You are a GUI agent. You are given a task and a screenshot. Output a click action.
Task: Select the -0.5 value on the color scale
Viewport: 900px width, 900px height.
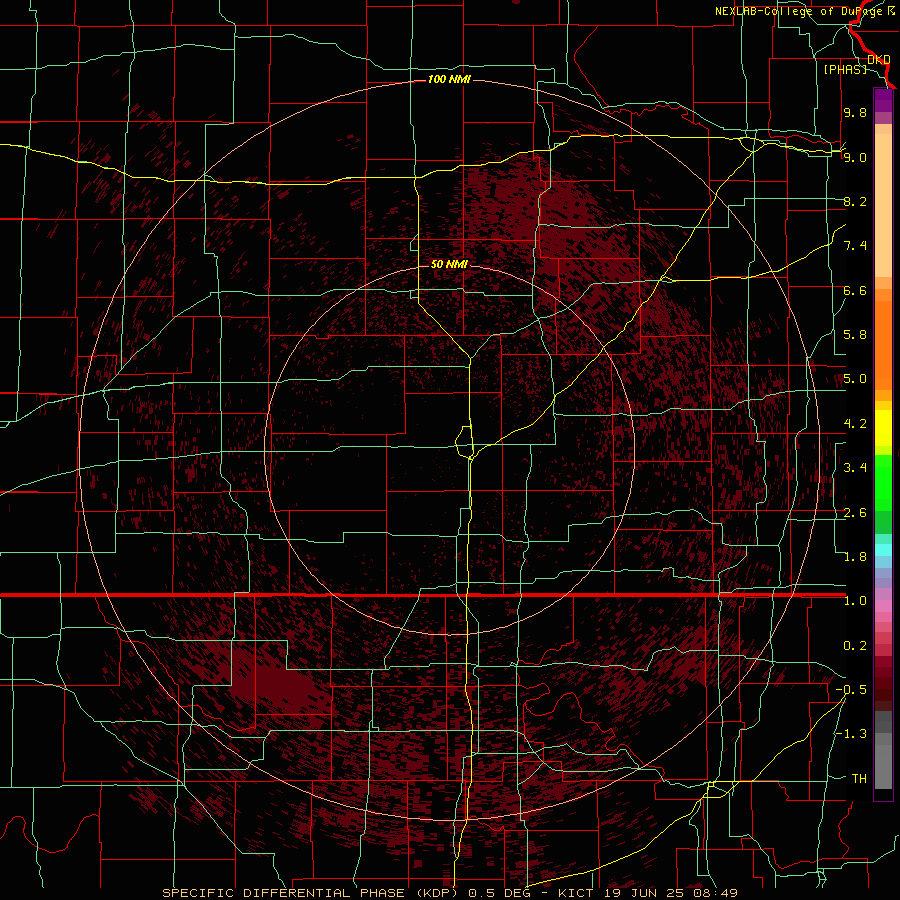[x=851, y=690]
